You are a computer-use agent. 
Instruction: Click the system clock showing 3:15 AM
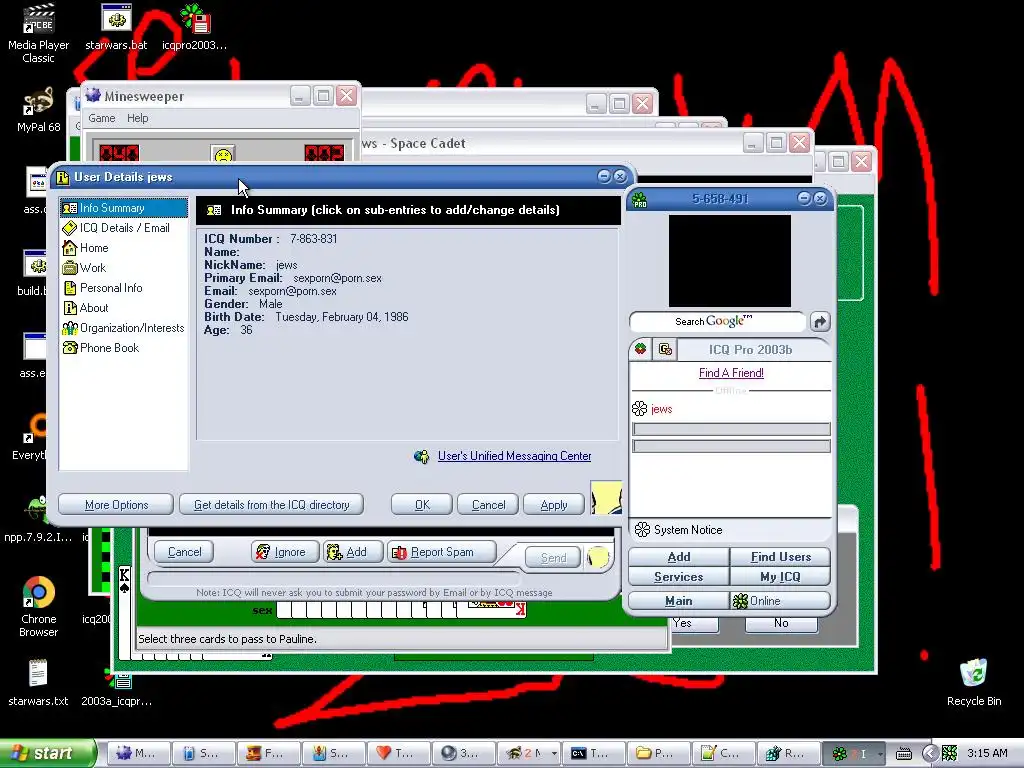(987, 754)
